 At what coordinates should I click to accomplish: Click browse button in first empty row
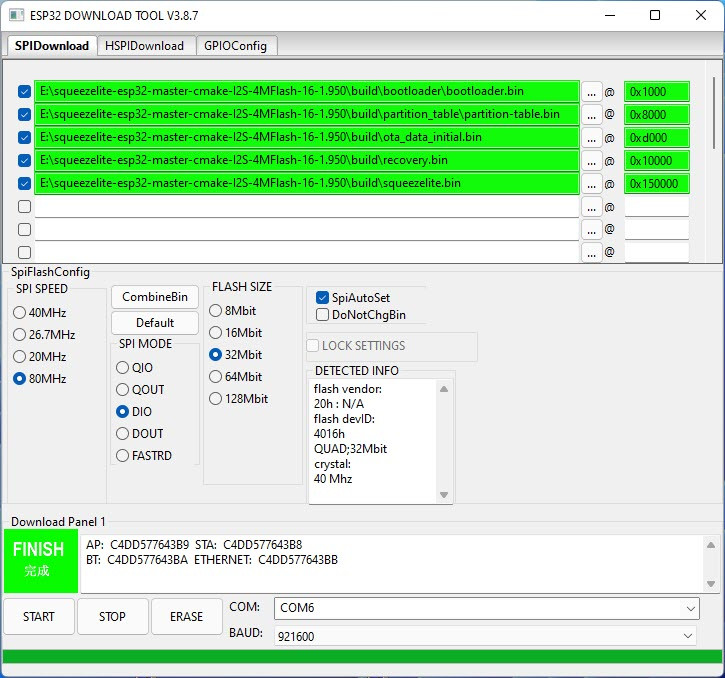point(591,207)
